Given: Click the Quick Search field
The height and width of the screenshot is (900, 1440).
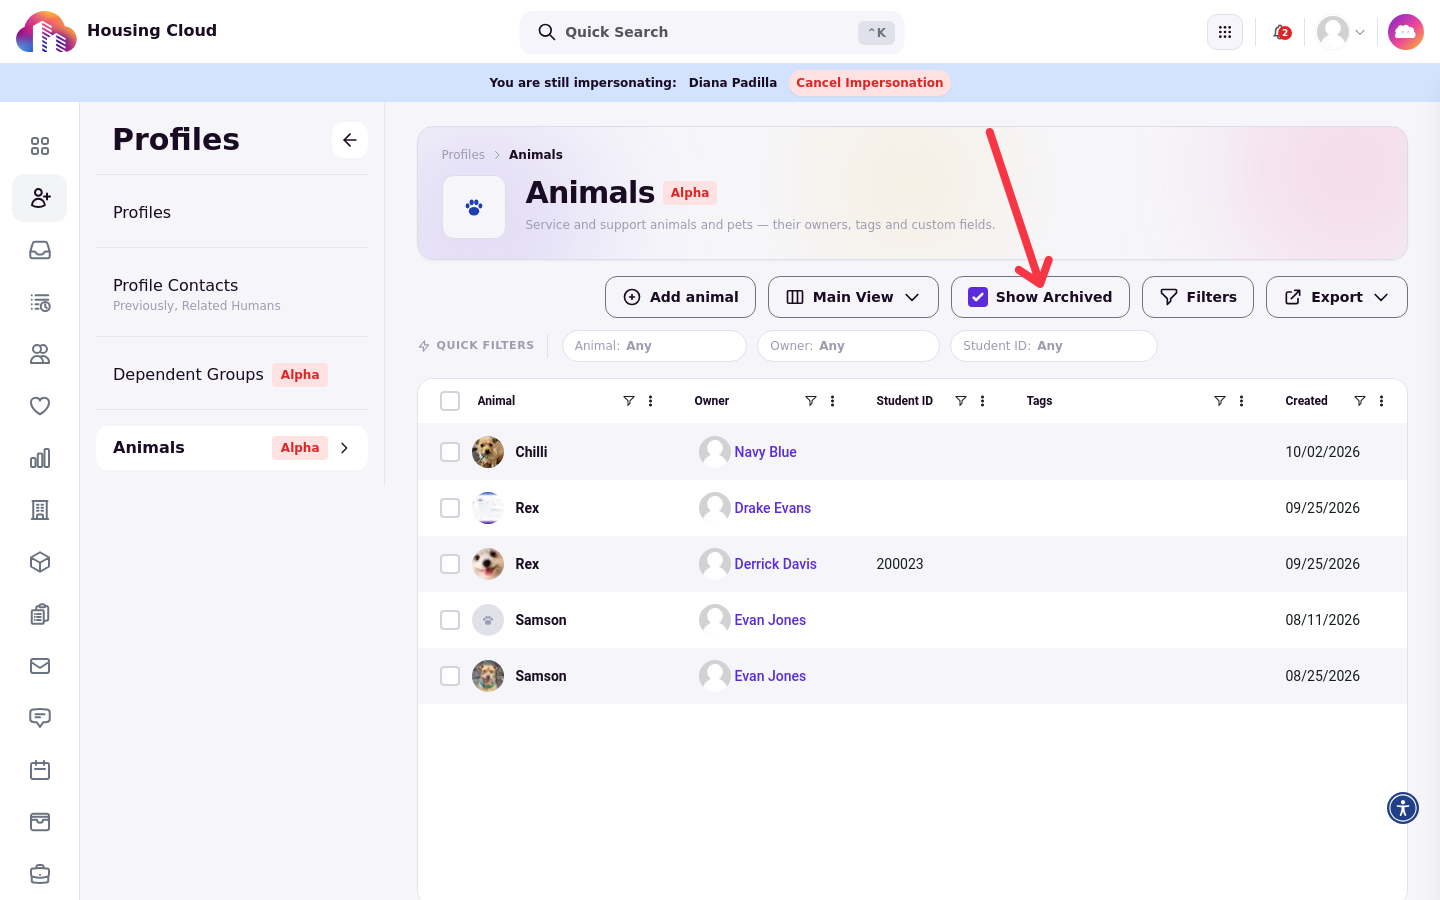Looking at the screenshot, I should click(712, 32).
